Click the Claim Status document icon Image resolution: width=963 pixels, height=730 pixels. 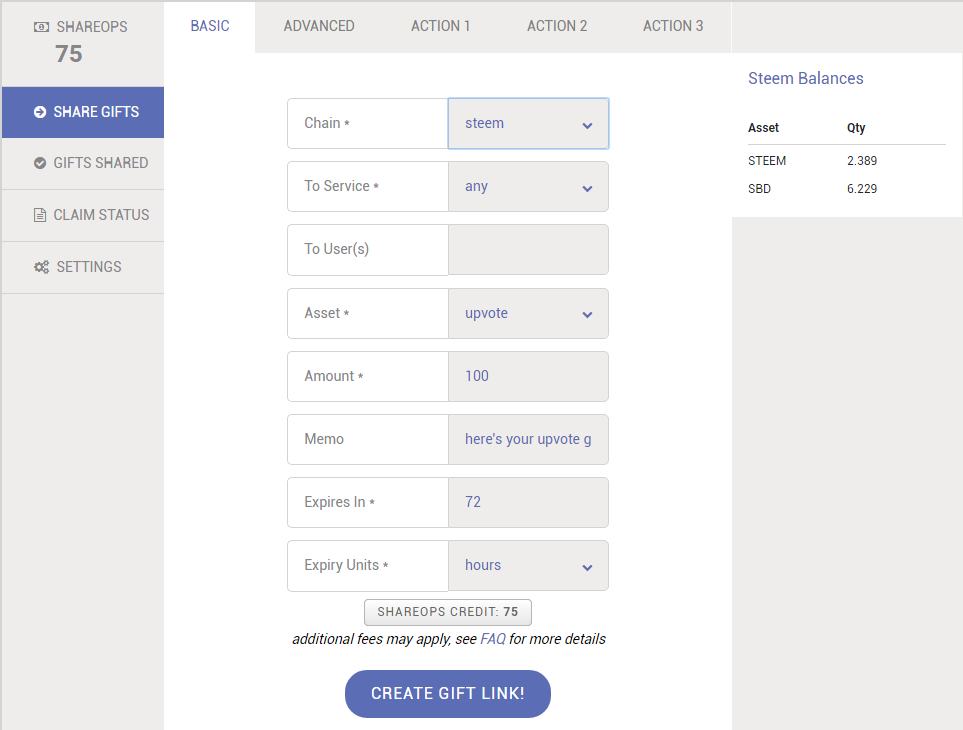point(40,215)
